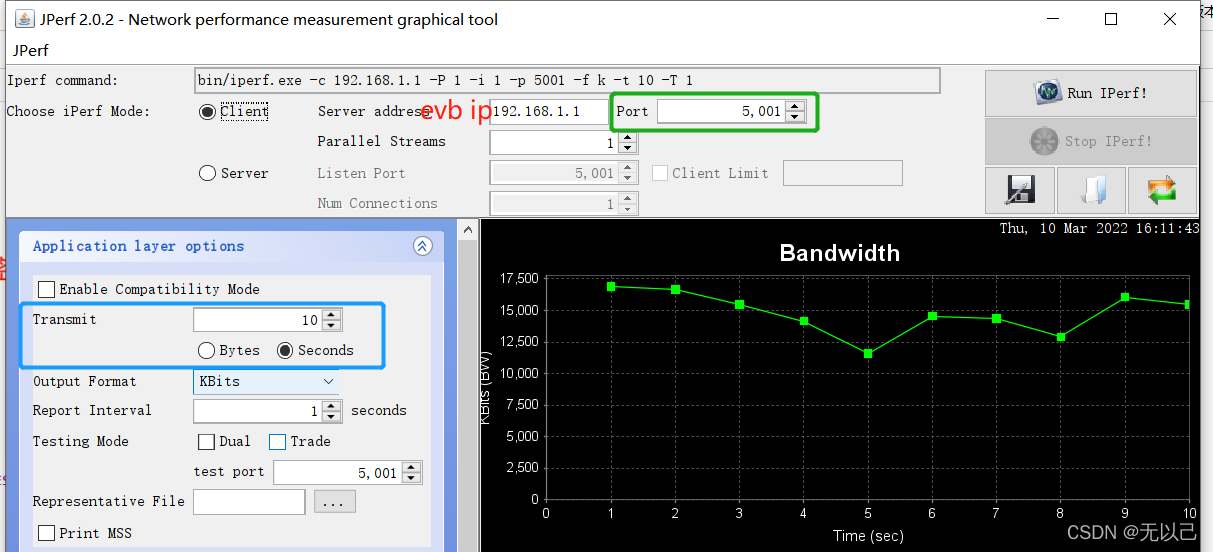Click the Parallel Streams input field
The width and height of the screenshot is (1213, 552).
[554, 143]
